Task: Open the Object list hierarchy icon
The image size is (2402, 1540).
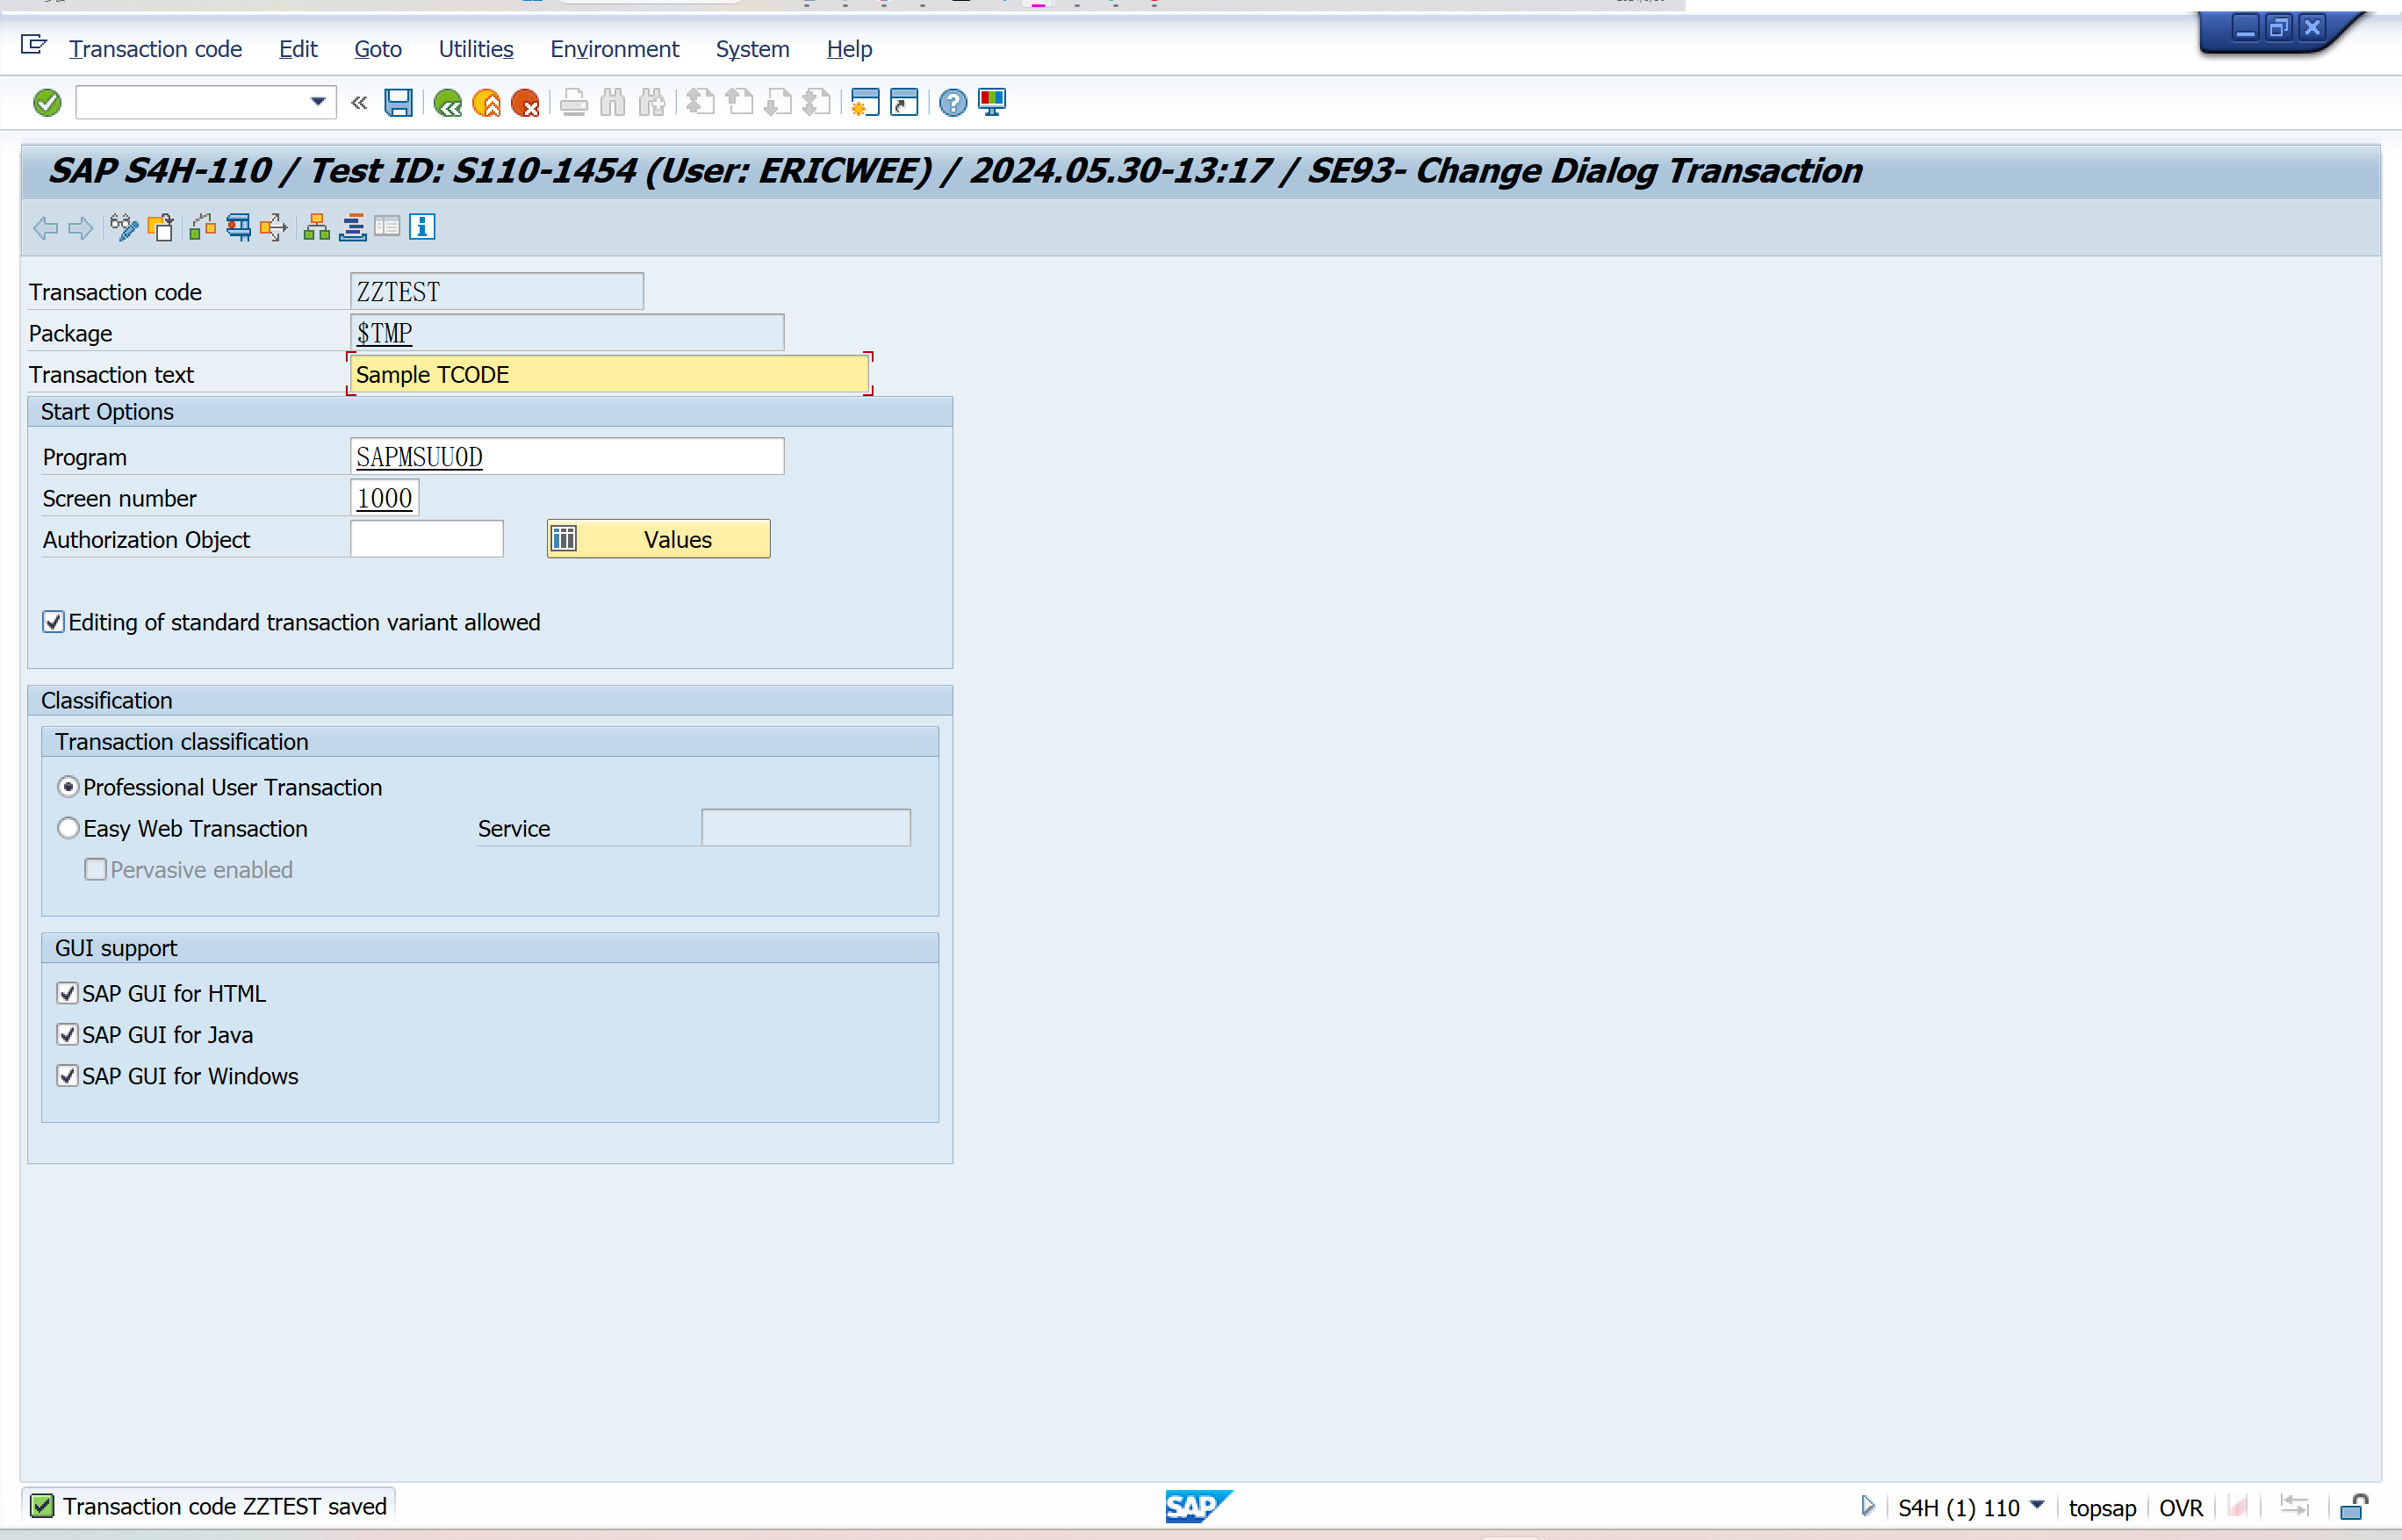Action: tap(317, 227)
